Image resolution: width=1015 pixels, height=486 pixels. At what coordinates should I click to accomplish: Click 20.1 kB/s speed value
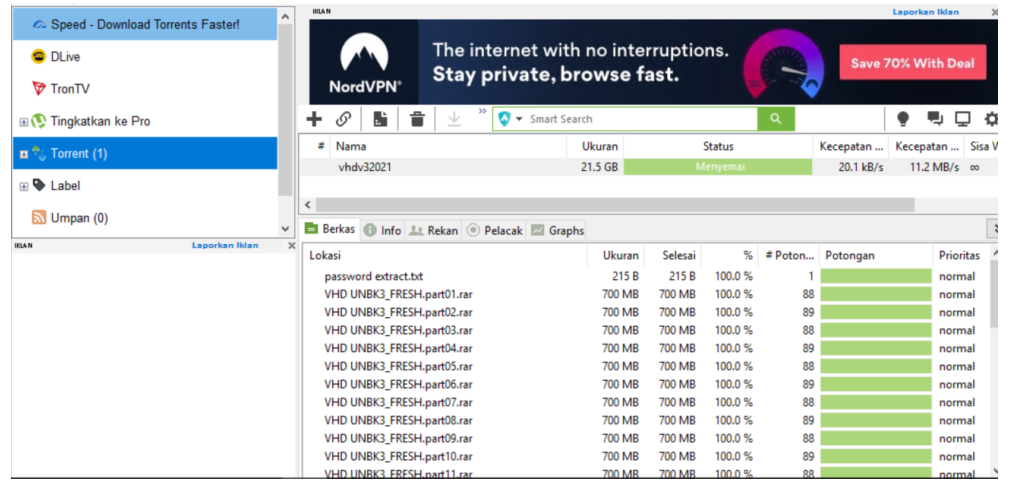(861, 167)
